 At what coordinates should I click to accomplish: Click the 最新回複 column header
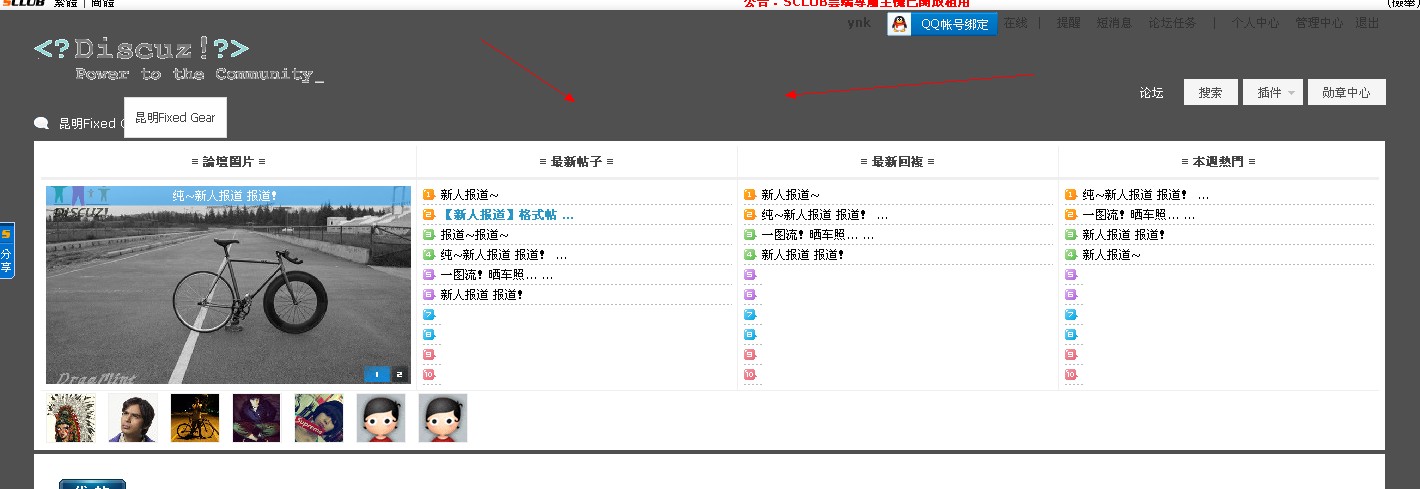897,162
